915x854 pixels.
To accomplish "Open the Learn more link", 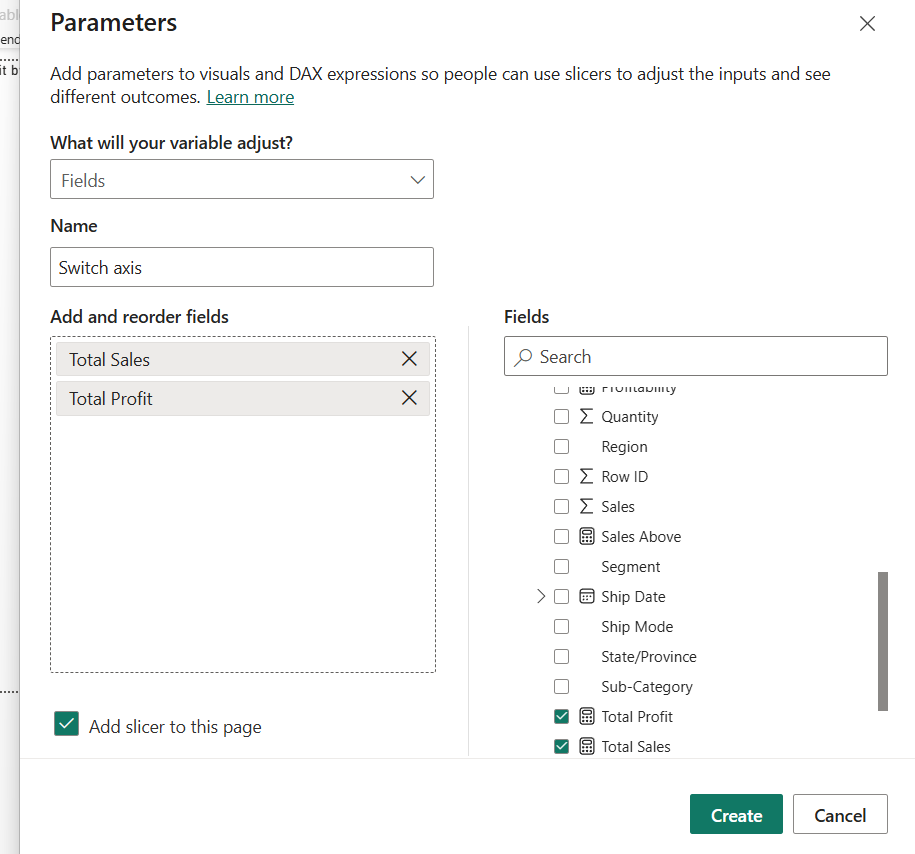I will [x=250, y=97].
